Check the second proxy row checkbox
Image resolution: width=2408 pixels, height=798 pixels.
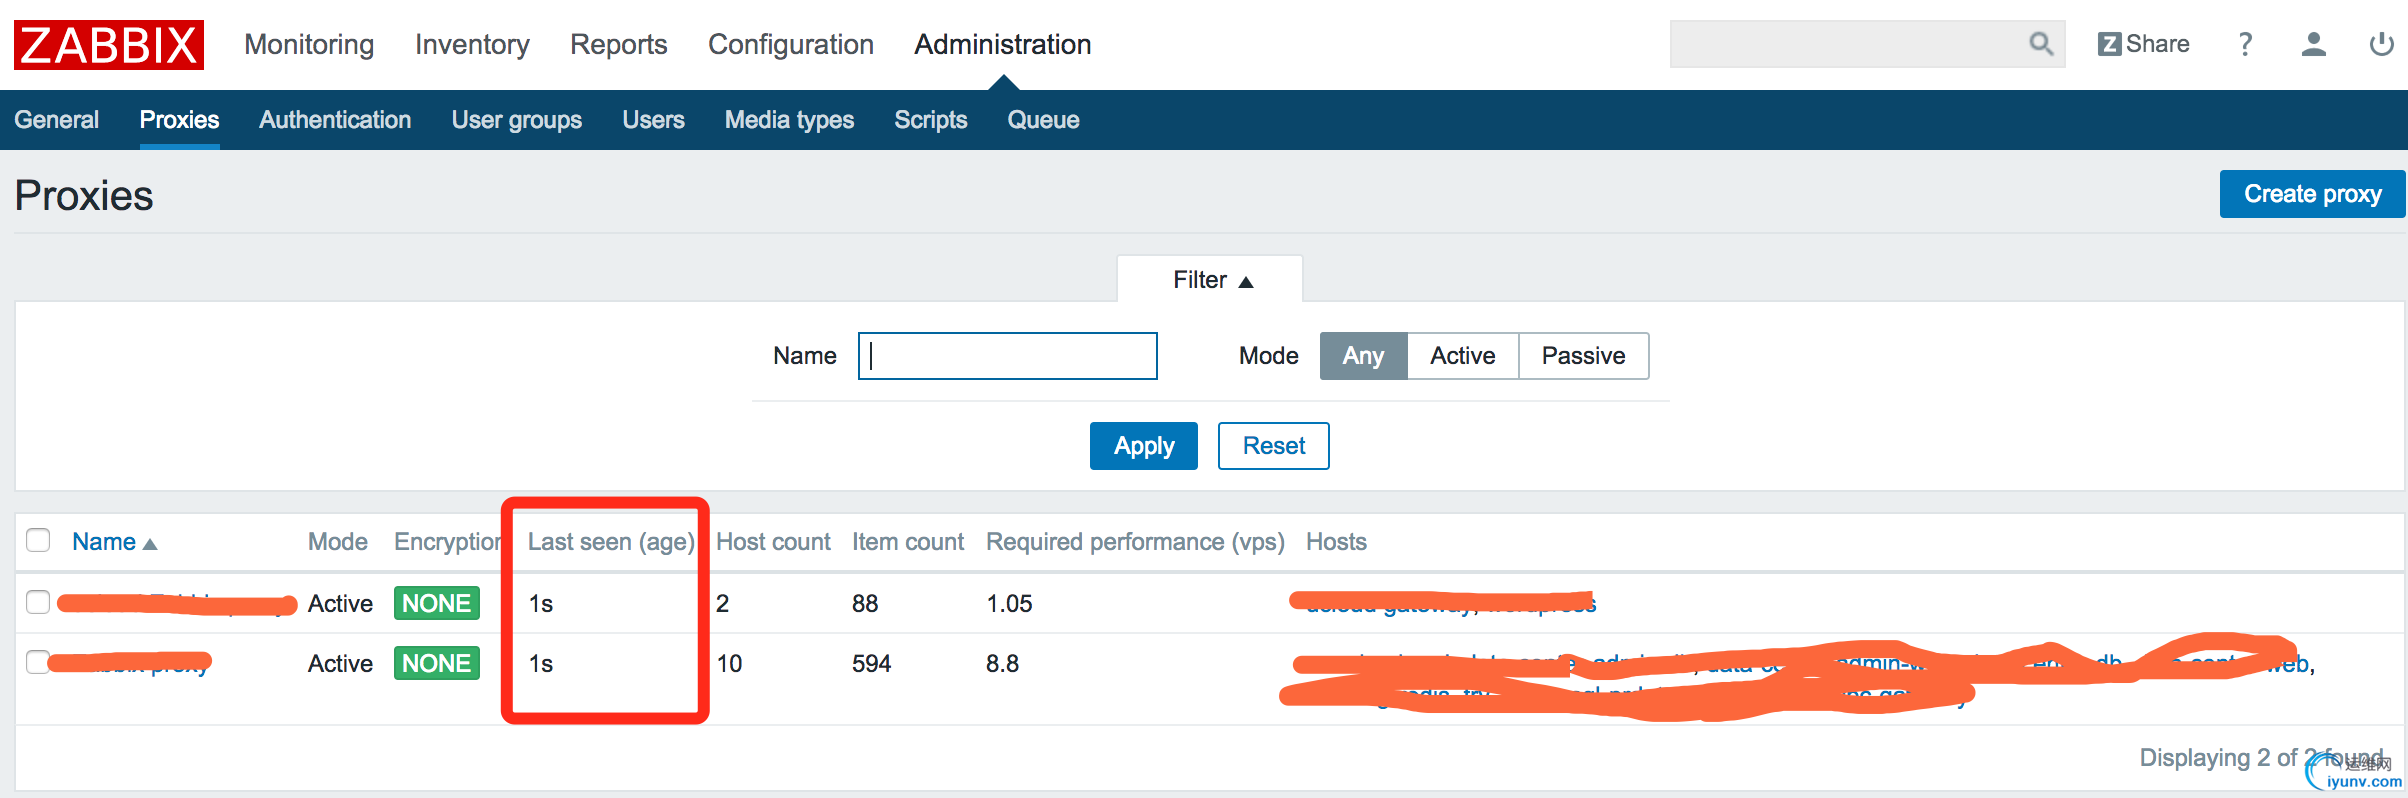[38, 662]
